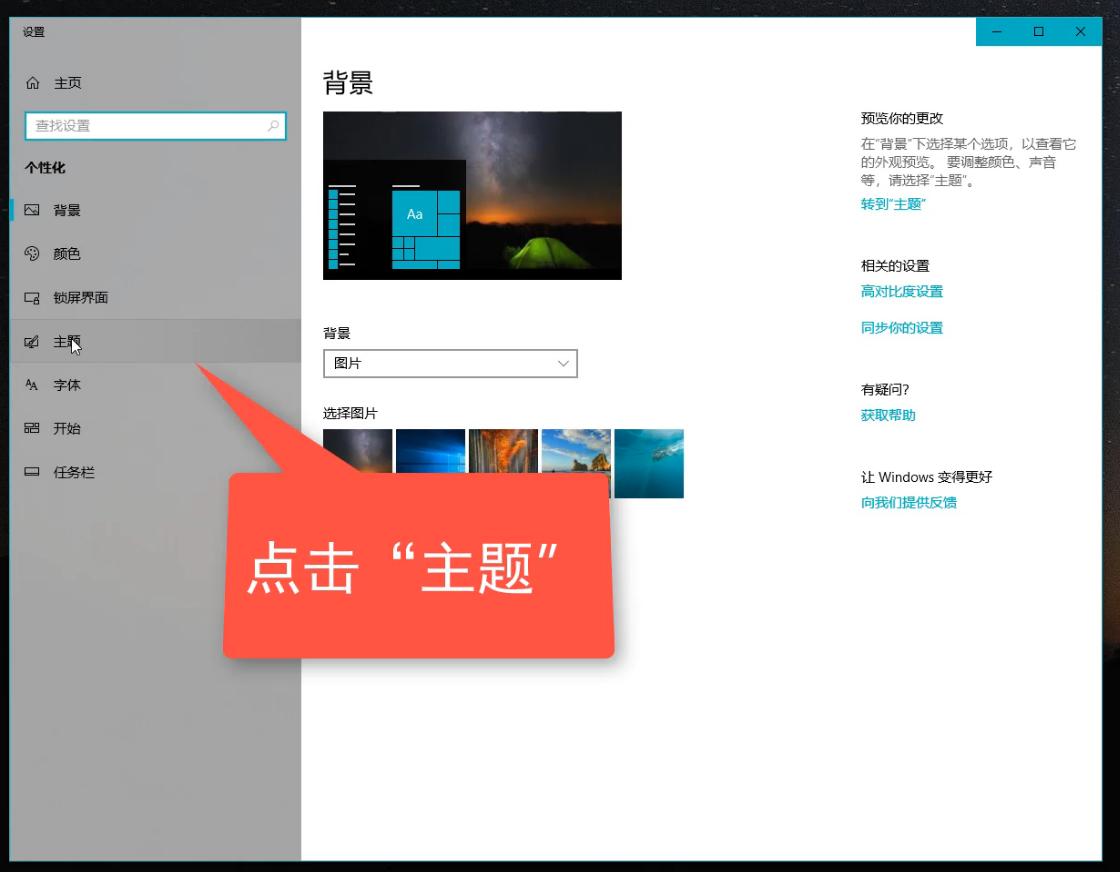Click inside the 查找设置 search field
Screen dimensions: 1120x872
pos(150,126)
